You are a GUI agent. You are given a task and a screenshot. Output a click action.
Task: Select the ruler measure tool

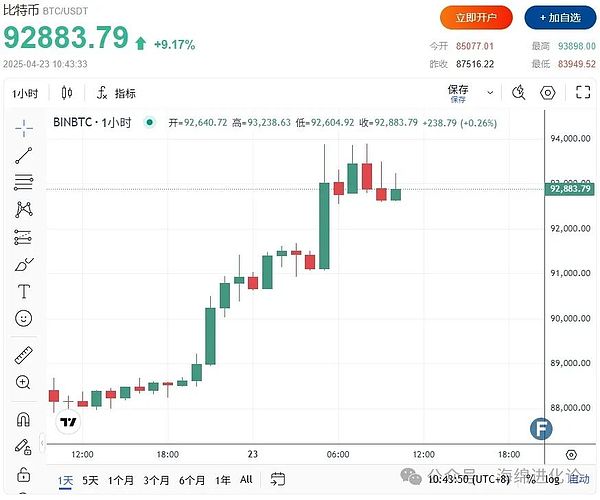point(24,355)
